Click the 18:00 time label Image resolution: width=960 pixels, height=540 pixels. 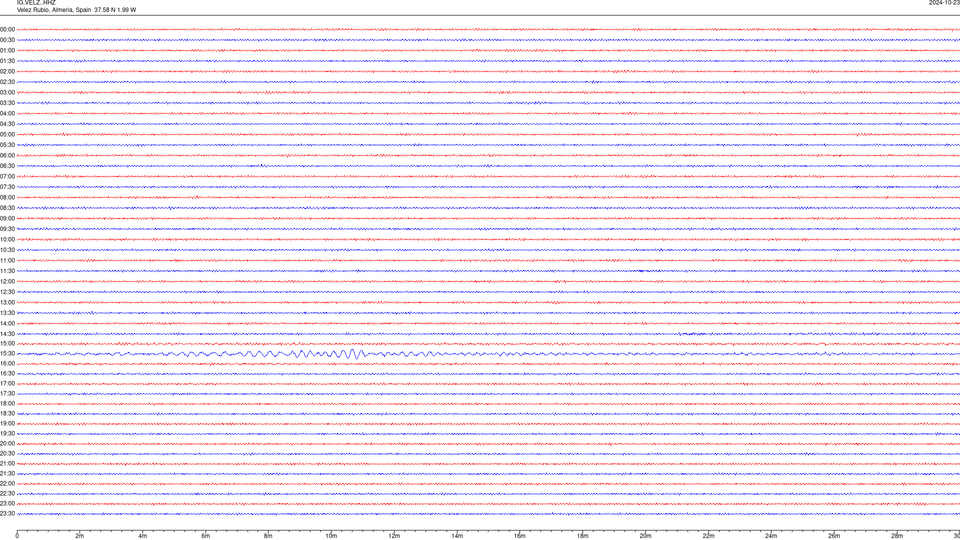[7, 403]
